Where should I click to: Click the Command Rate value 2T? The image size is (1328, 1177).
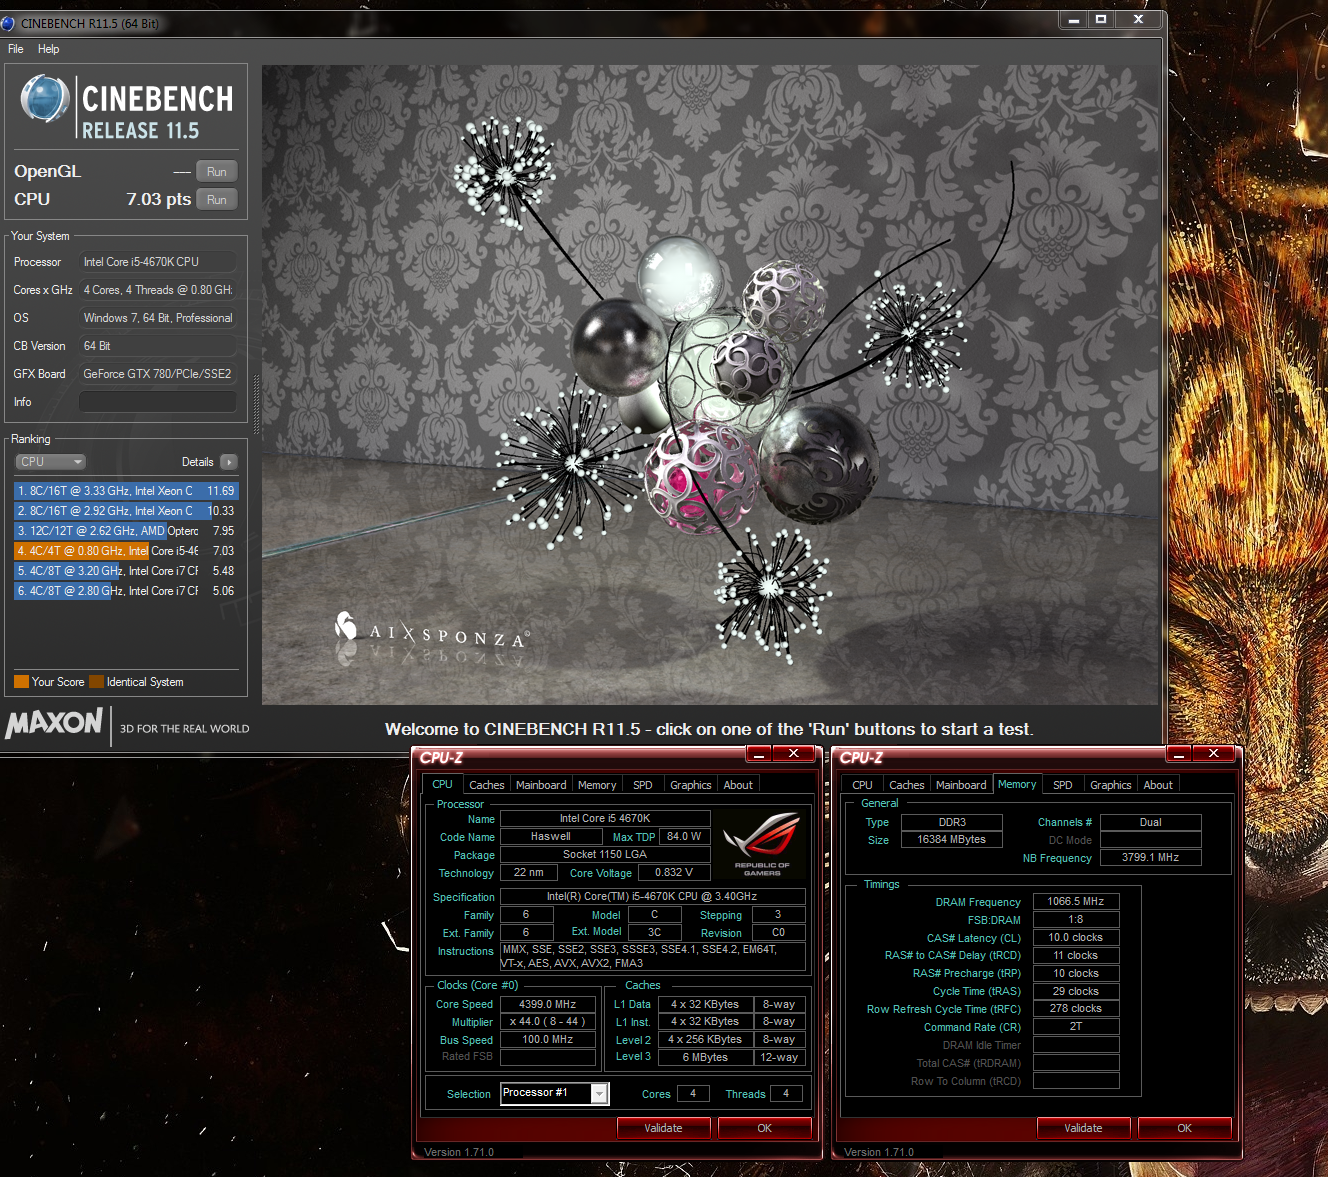(x=1076, y=1027)
